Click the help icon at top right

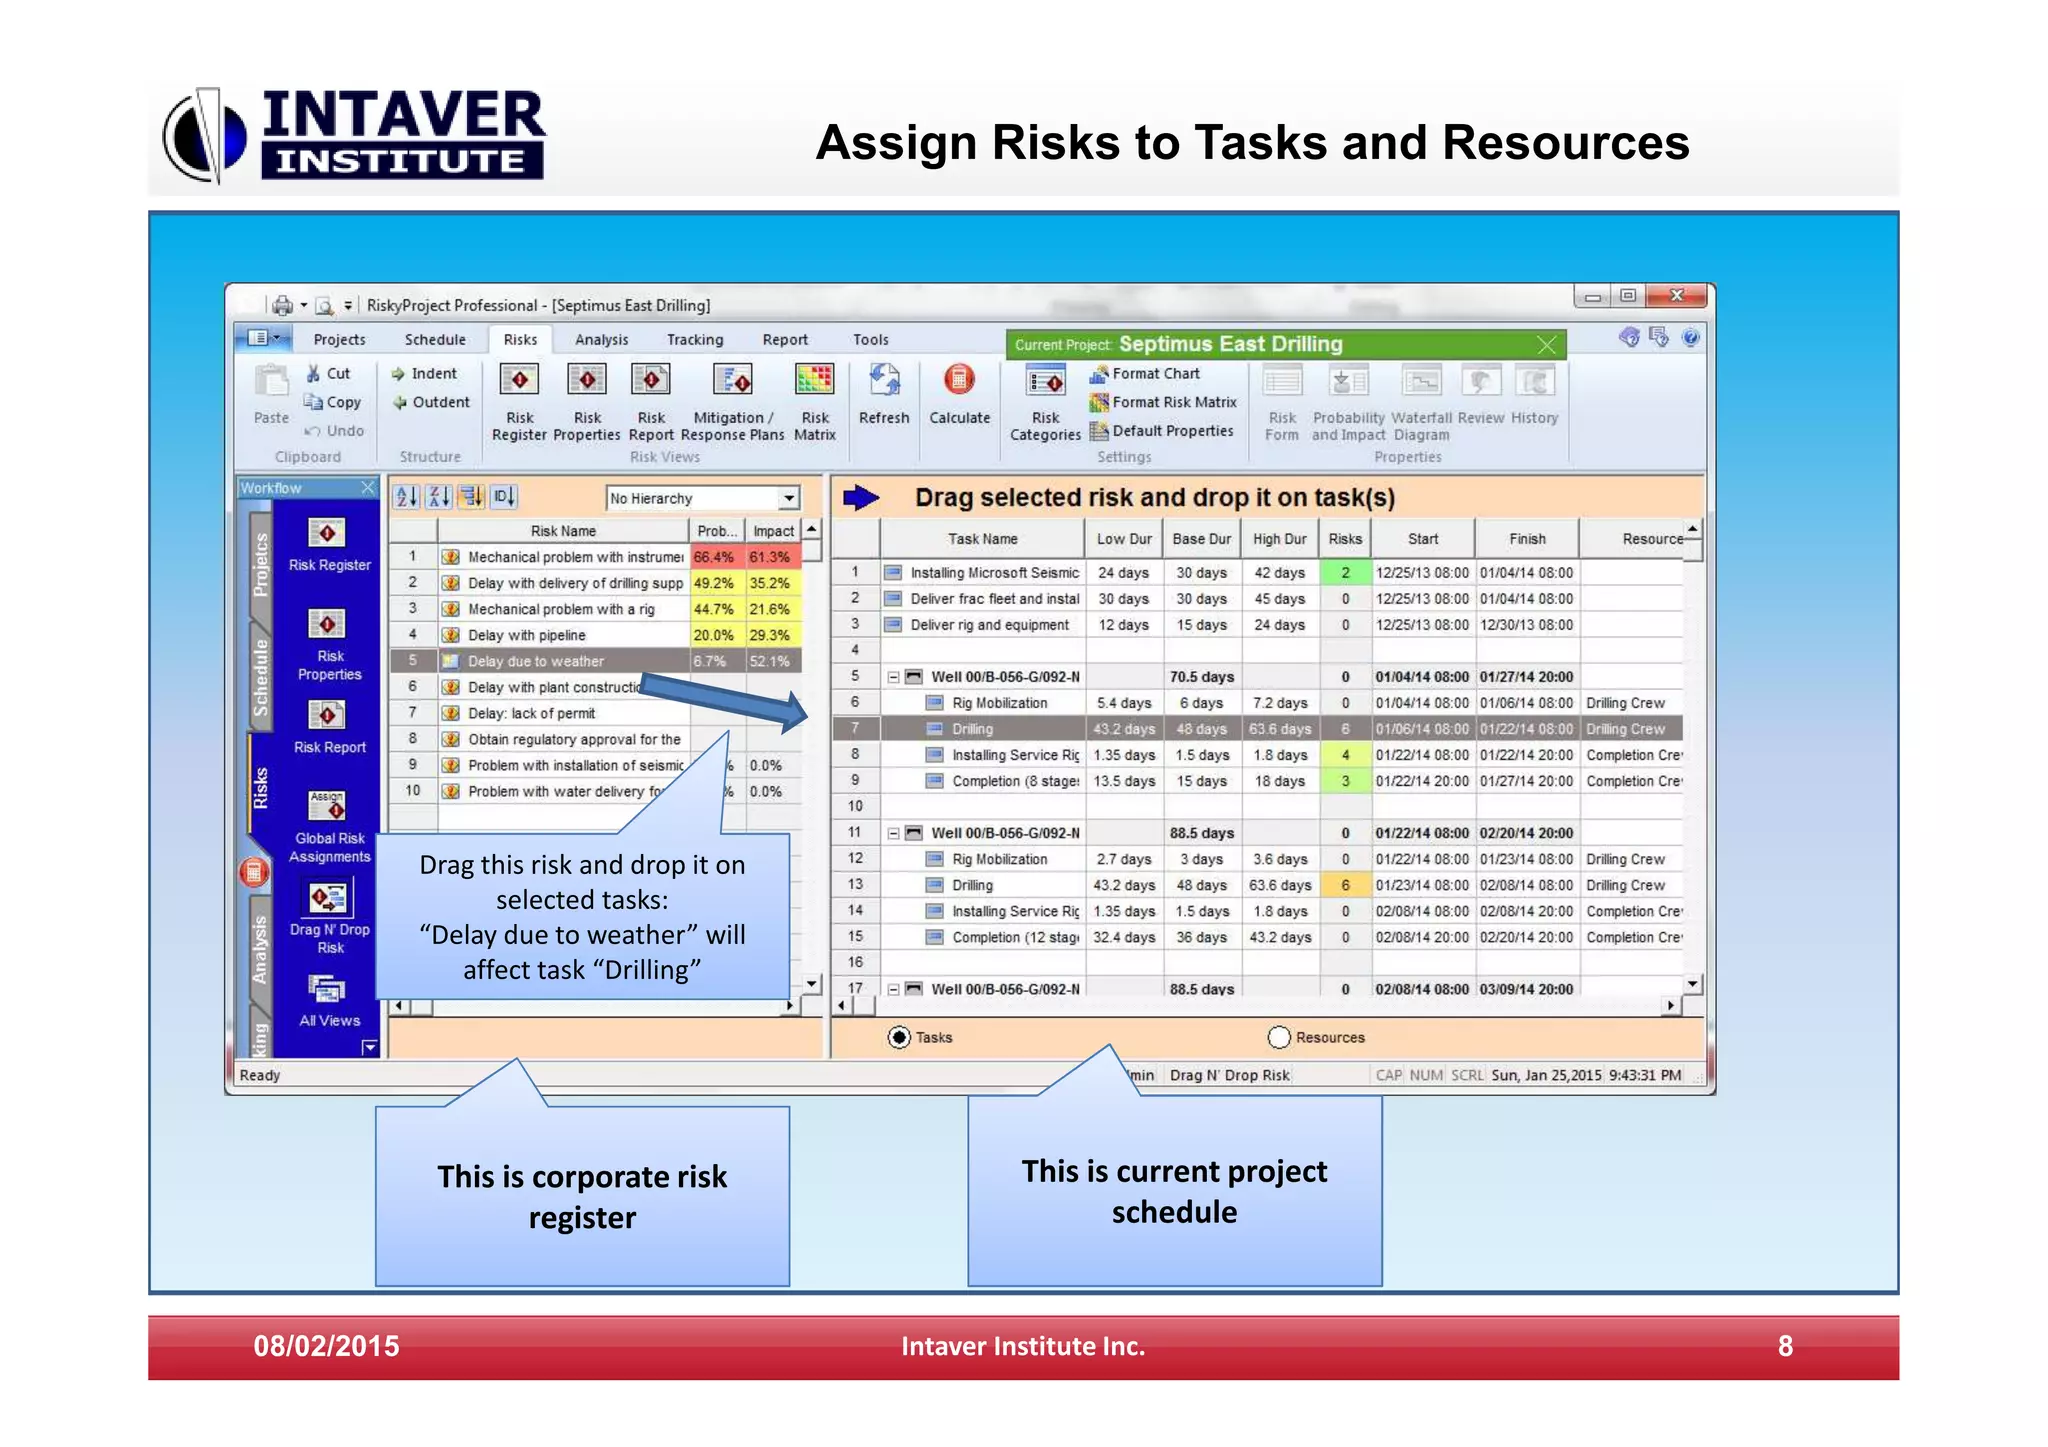pos(1690,338)
